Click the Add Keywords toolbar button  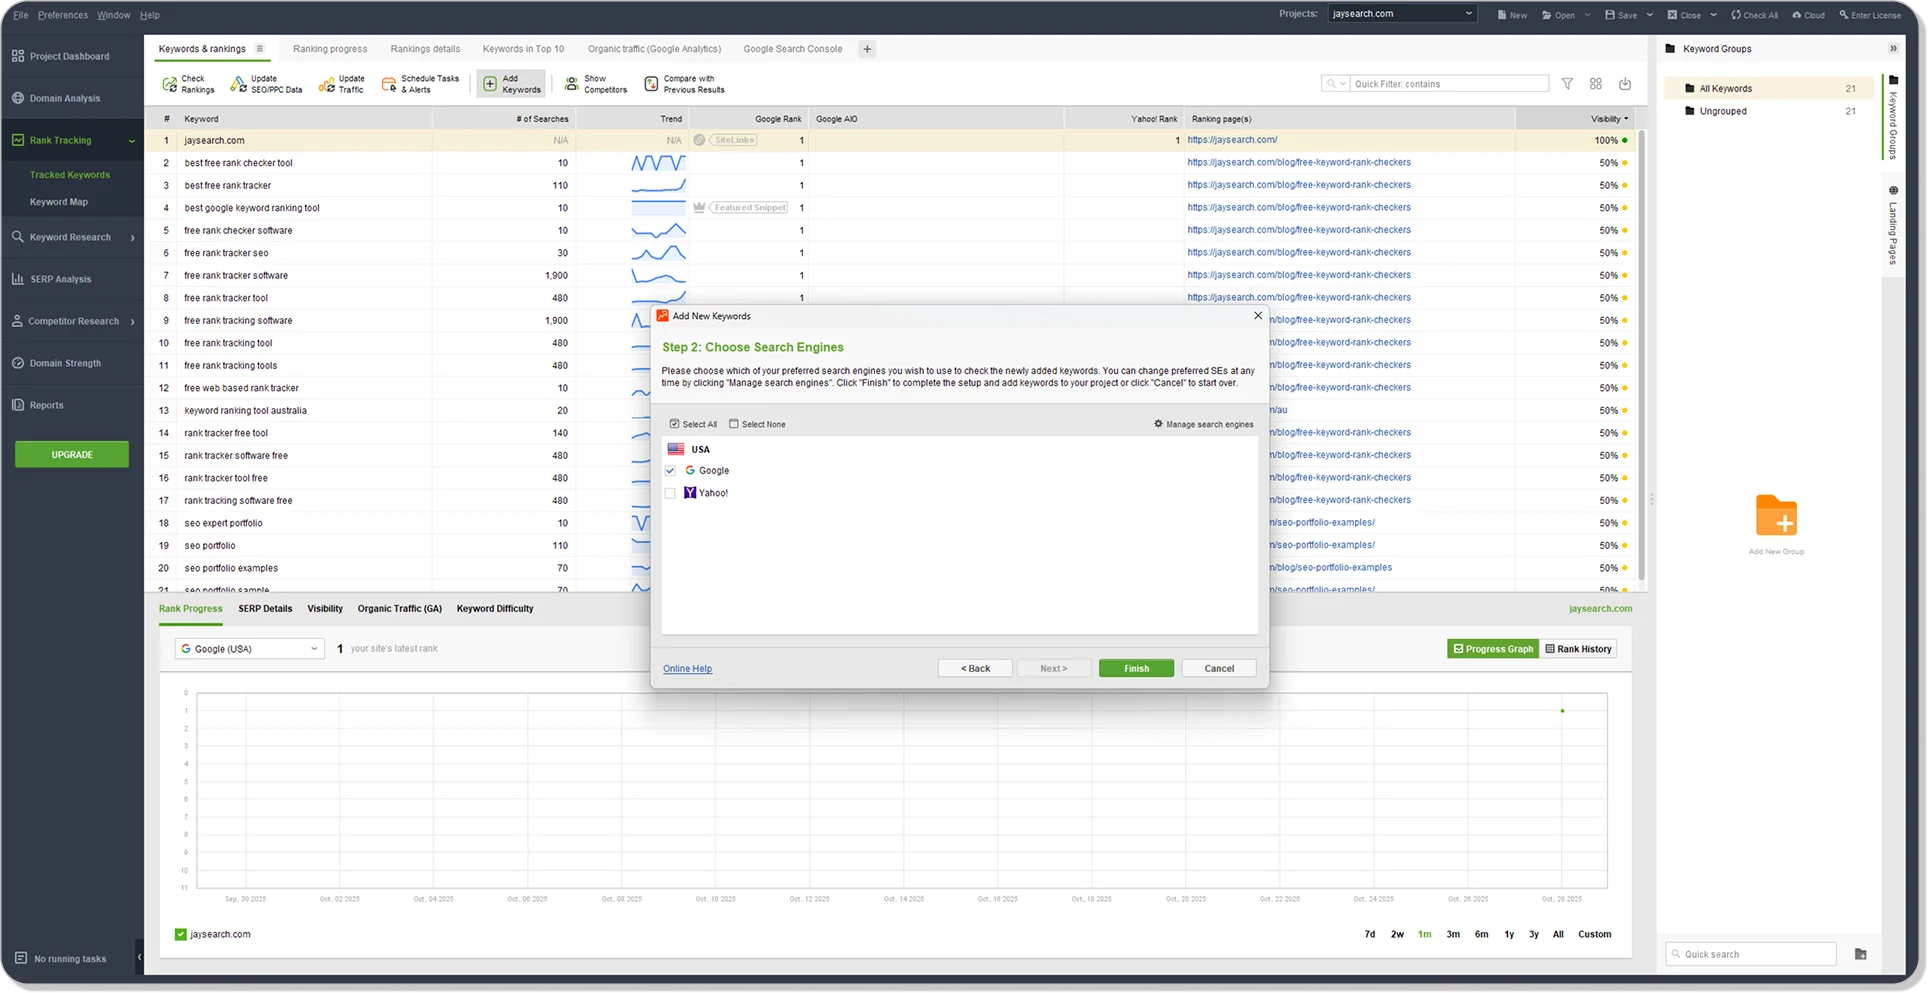[511, 84]
